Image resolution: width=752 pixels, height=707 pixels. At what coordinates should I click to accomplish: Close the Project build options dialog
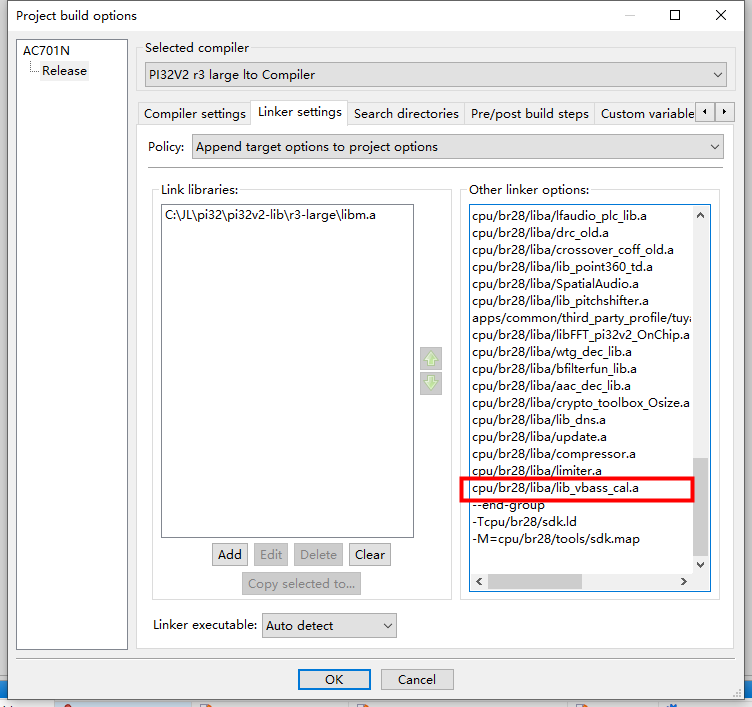click(x=721, y=15)
